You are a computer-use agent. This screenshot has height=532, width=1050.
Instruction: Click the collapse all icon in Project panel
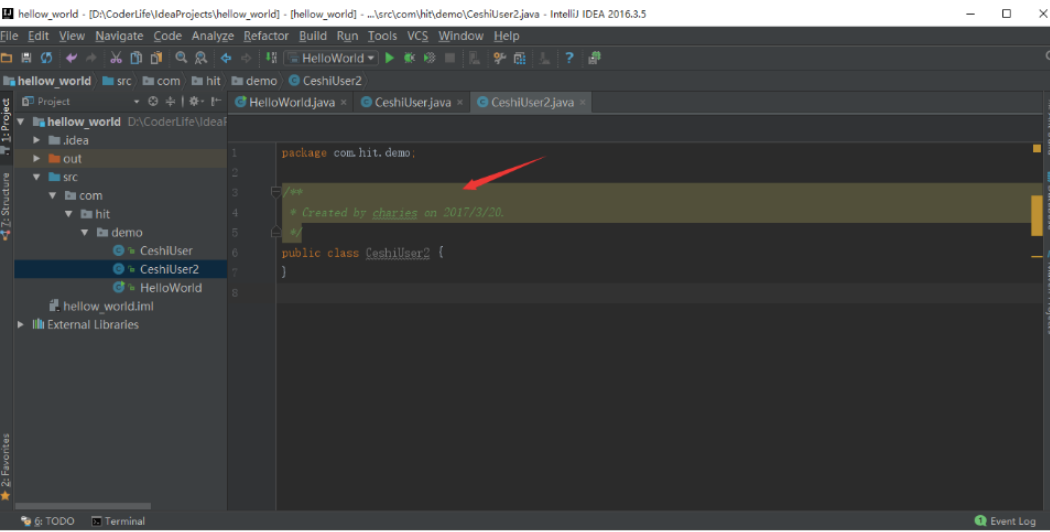tap(171, 101)
